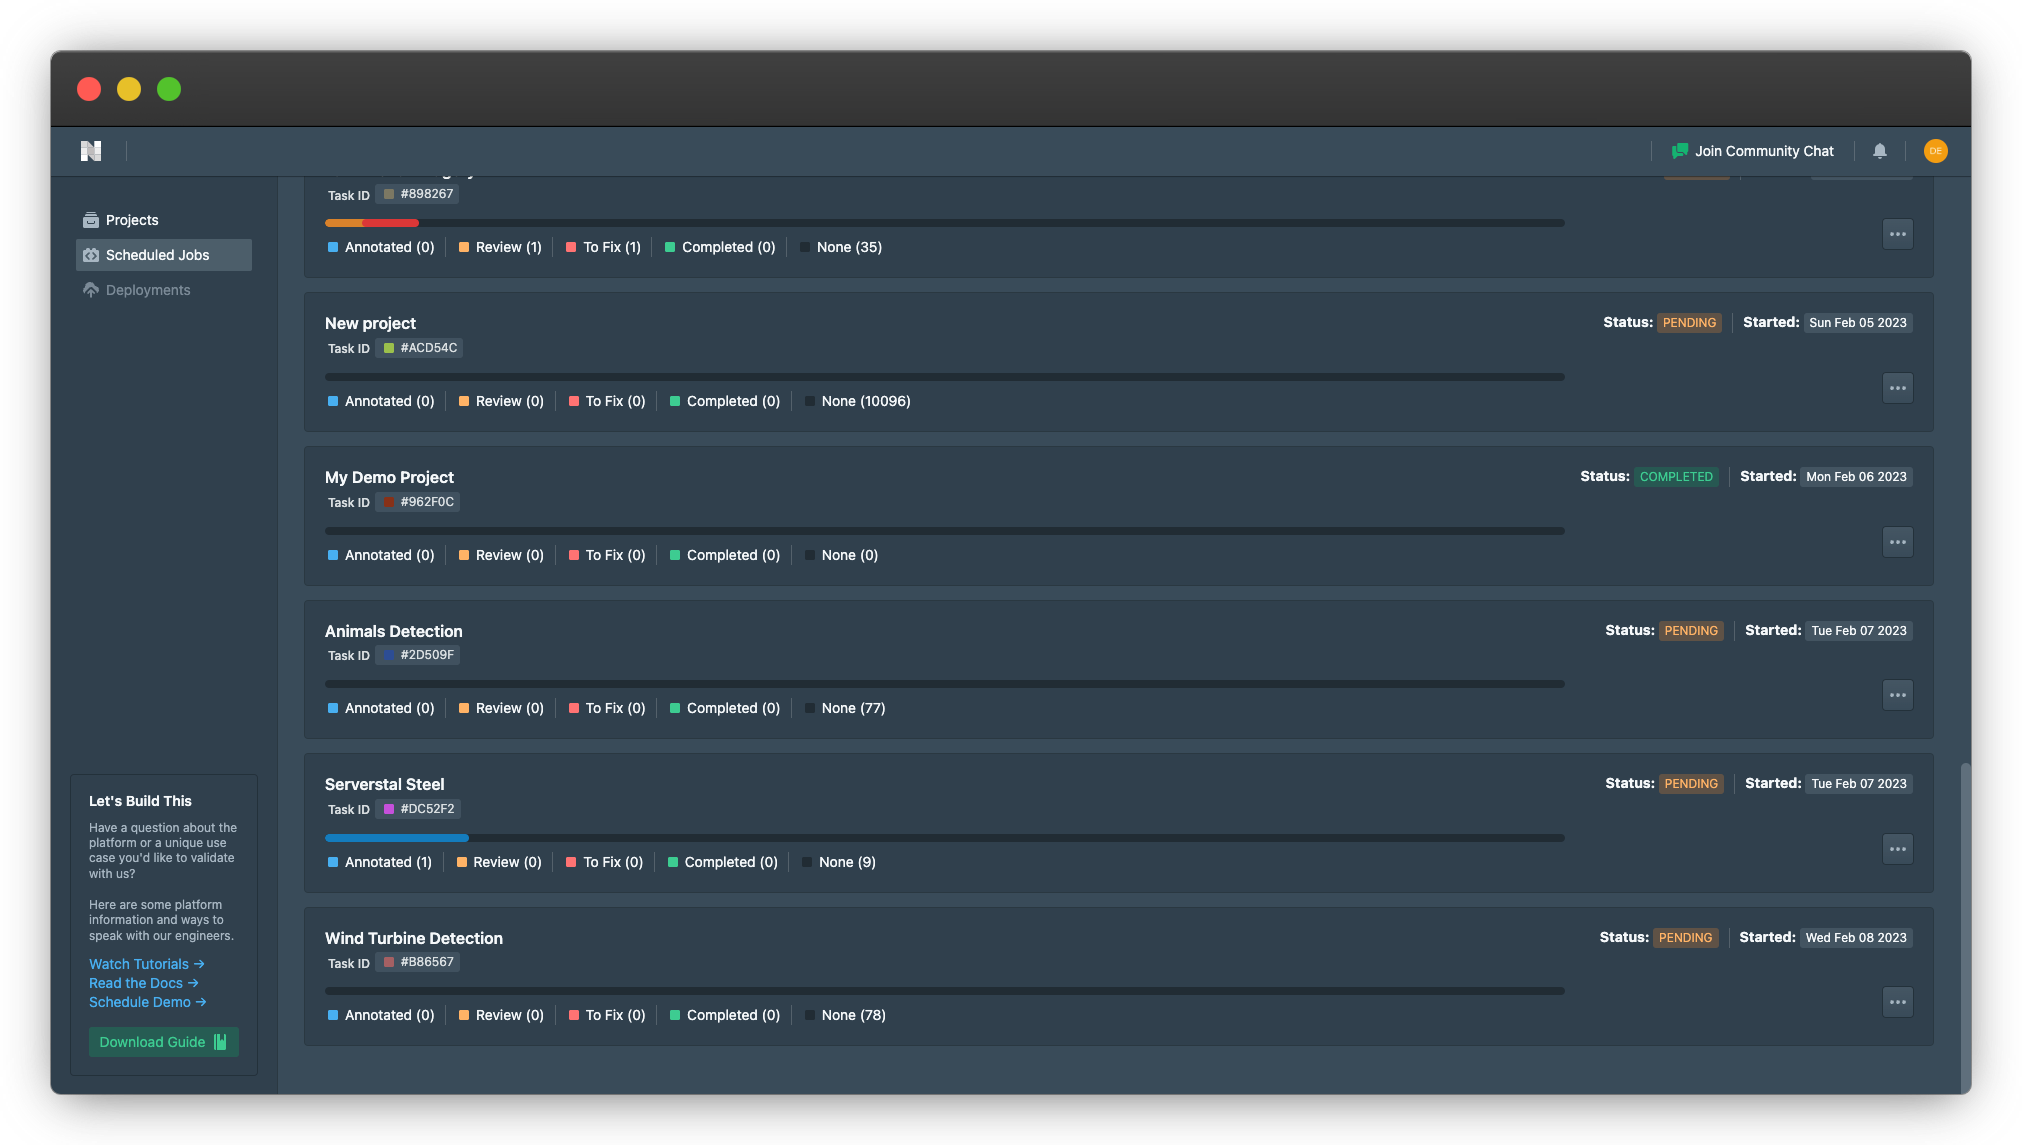Select Scheduled Jobs in the sidebar

tap(164, 255)
